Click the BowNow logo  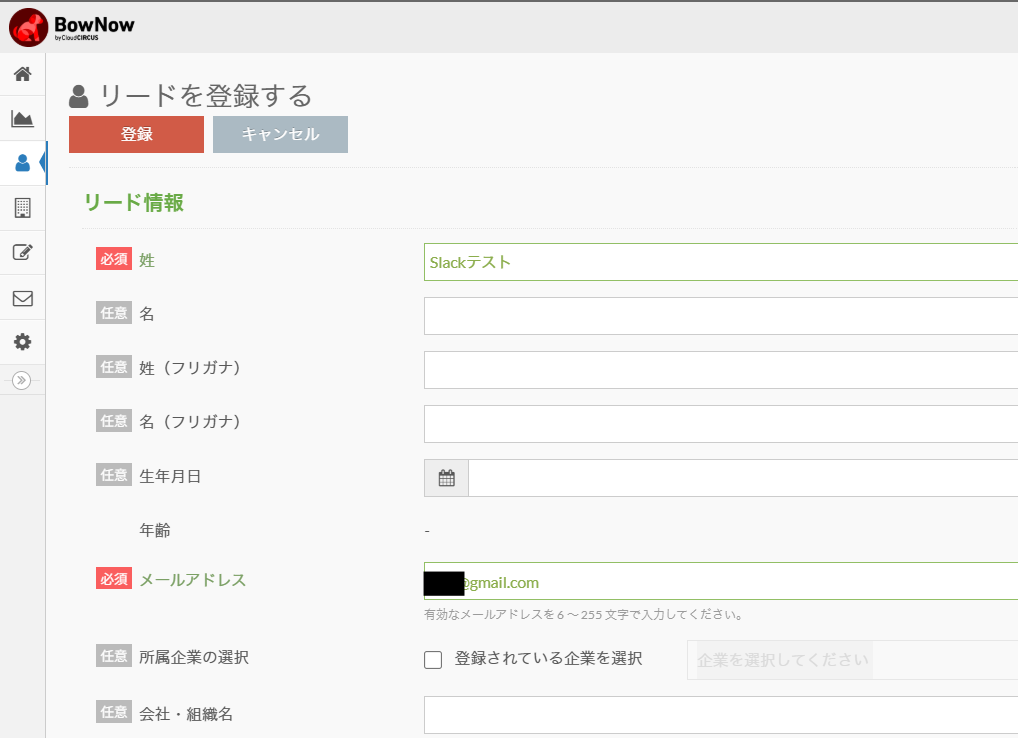(72, 27)
